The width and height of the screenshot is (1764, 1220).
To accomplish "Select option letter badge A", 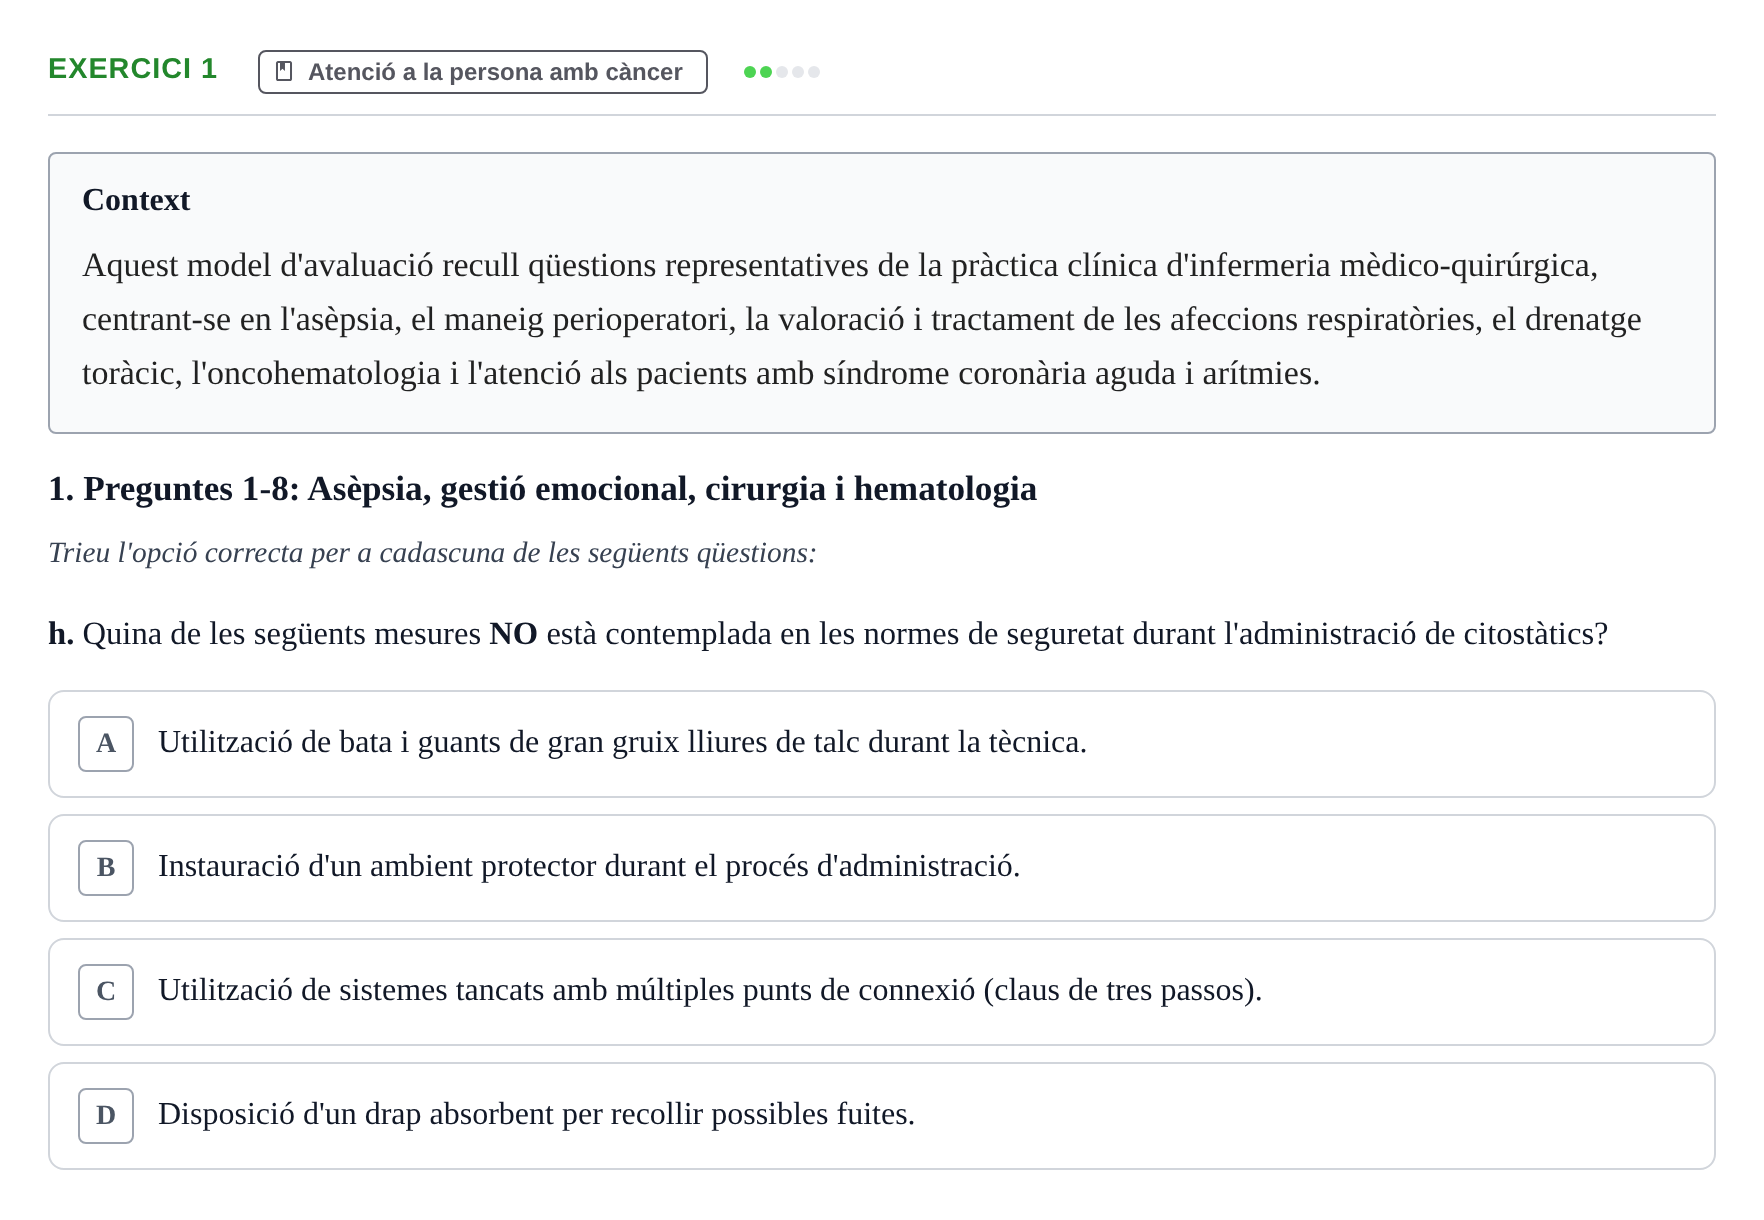I will tap(106, 744).
